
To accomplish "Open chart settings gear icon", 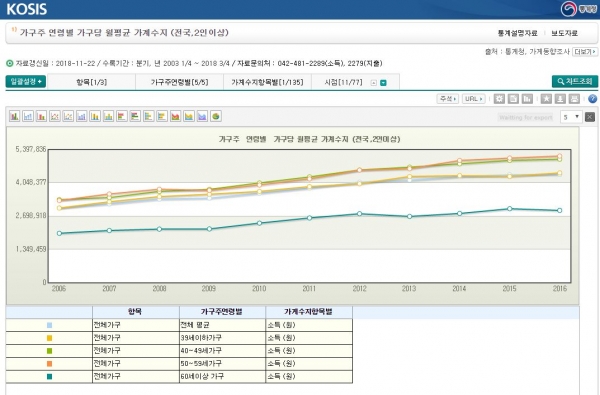I will tap(499, 99).
